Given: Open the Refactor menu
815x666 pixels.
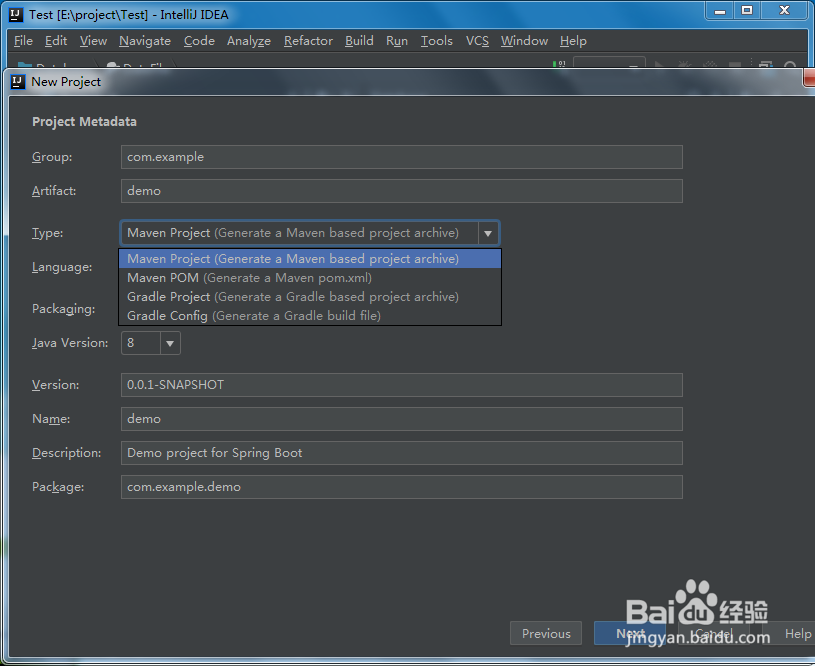Looking at the screenshot, I should (308, 41).
